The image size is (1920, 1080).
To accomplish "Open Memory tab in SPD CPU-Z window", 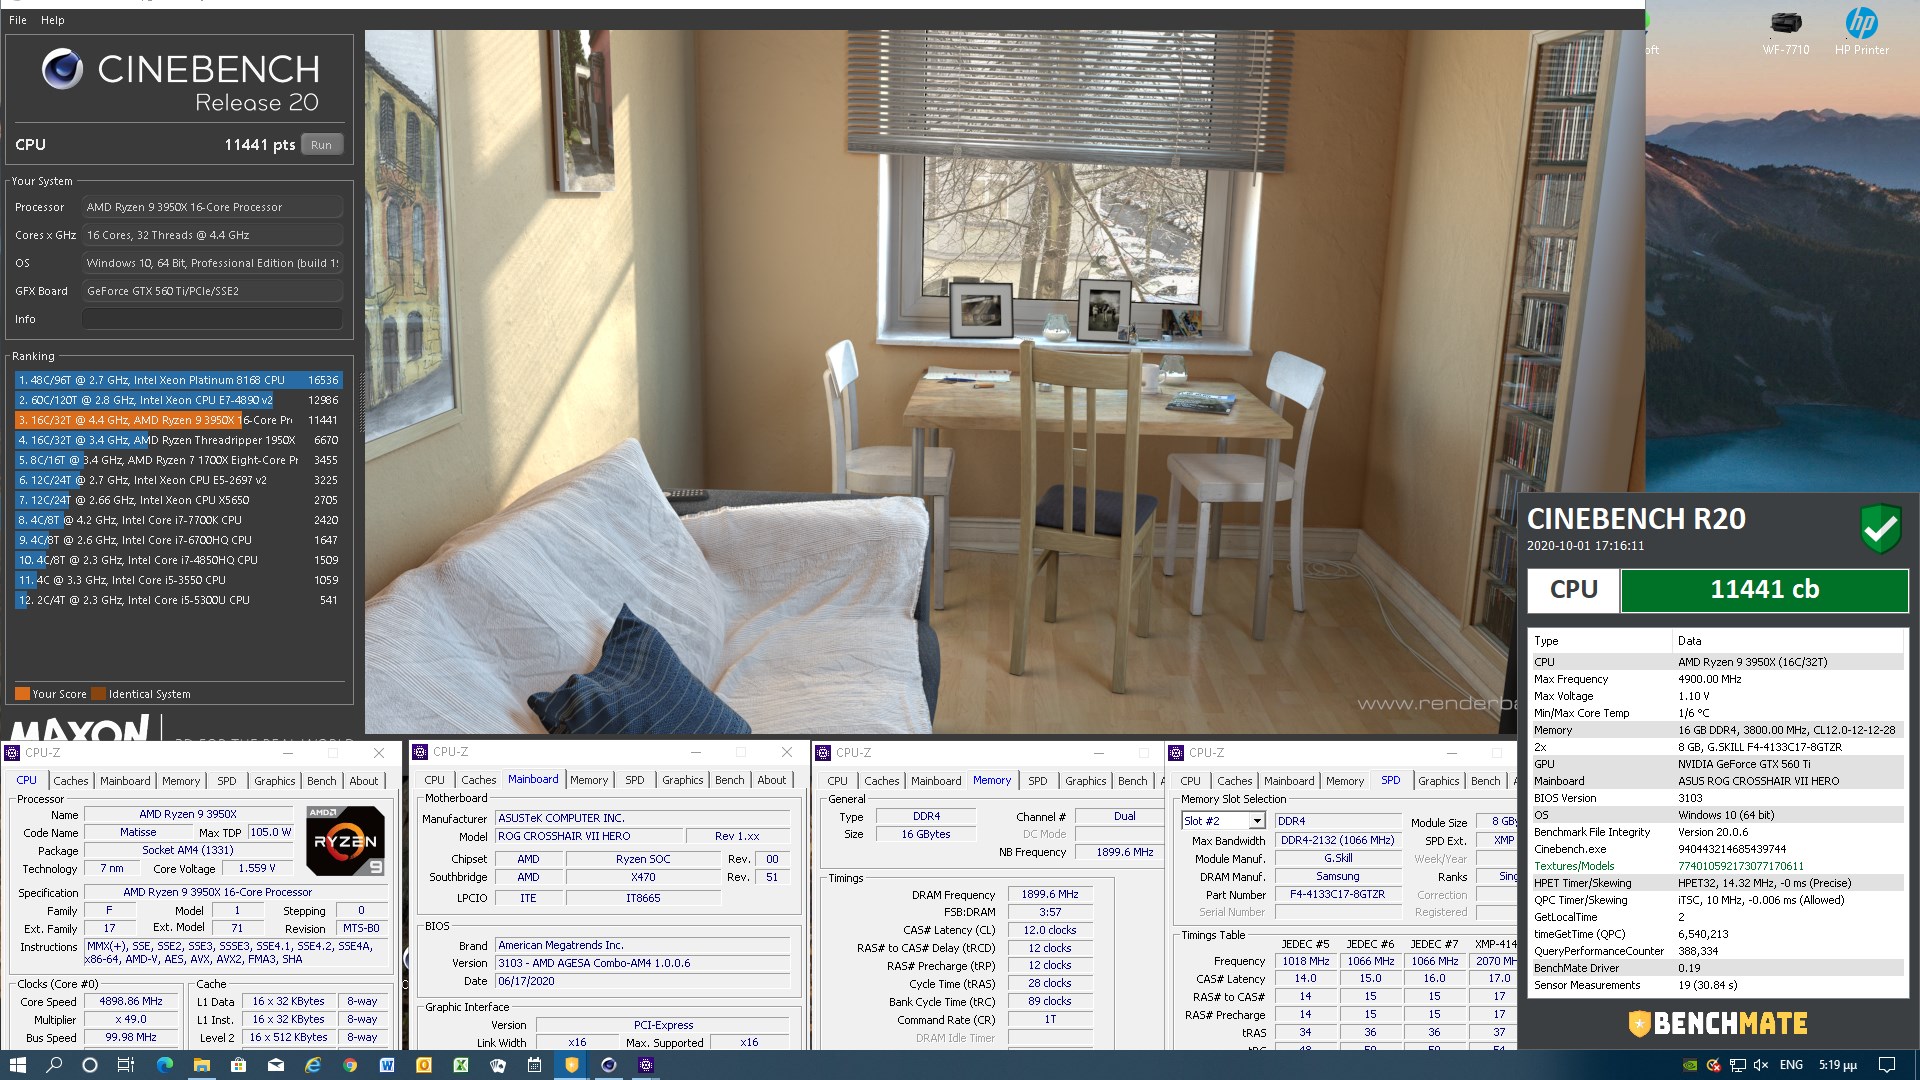I will [1345, 781].
